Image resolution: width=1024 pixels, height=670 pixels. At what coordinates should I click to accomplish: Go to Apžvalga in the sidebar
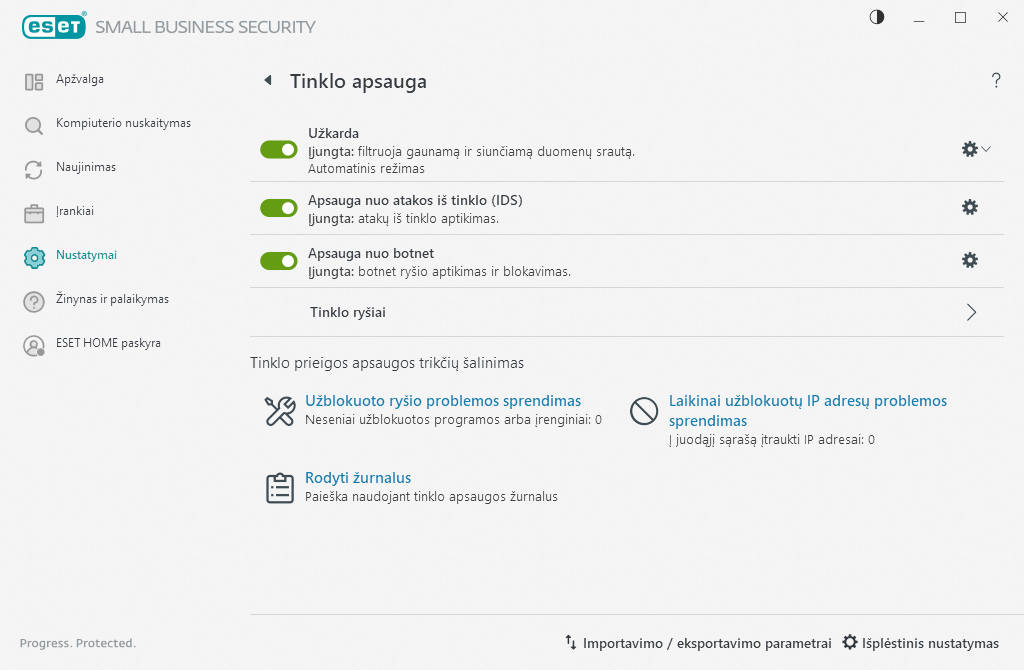80,79
